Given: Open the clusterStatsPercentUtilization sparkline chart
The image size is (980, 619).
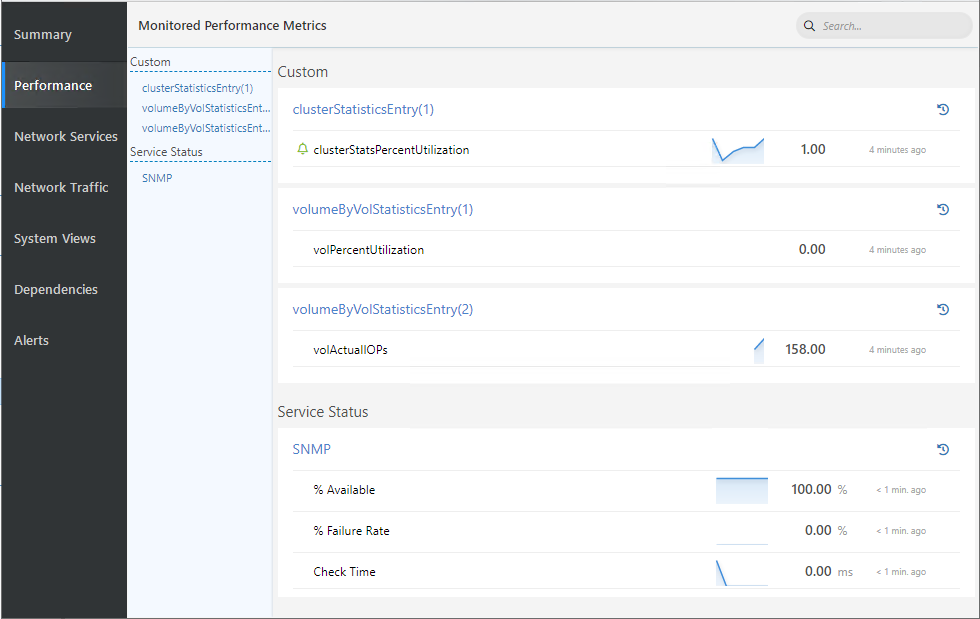Looking at the screenshot, I should (738, 150).
